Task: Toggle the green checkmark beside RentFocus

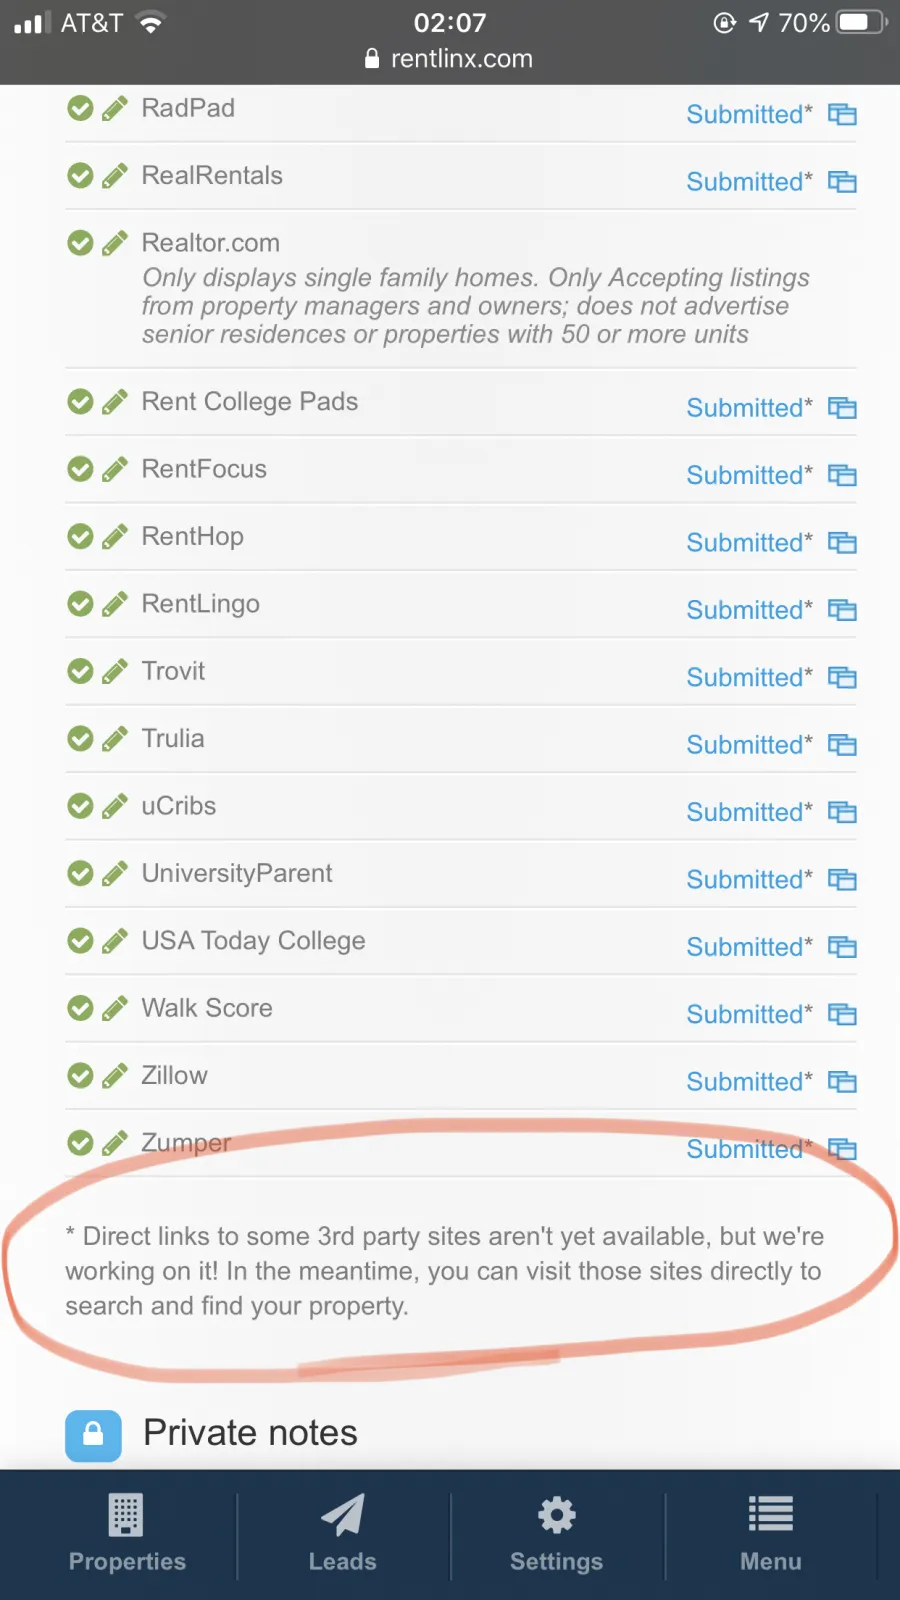Action: click(80, 469)
